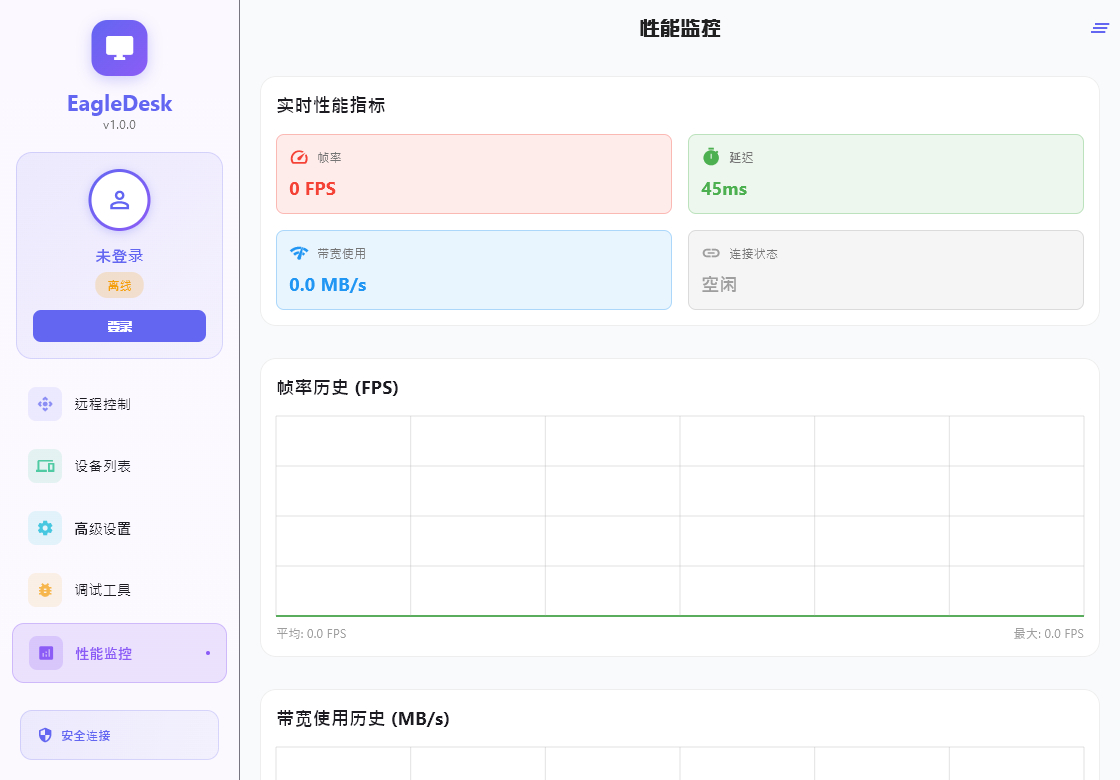Click the active dot beside 性能监控
The image size is (1120, 780).
pos(207,653)
